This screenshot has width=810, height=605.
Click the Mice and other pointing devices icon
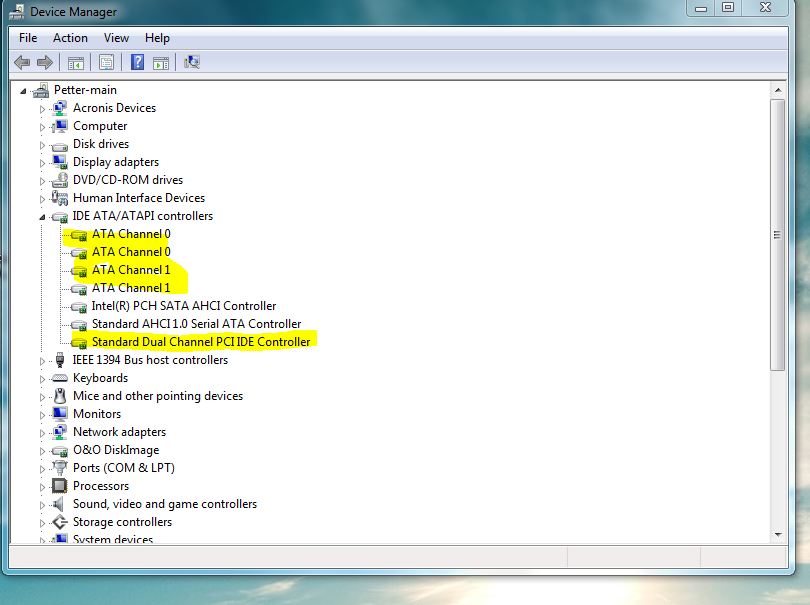pyautogui.click(x=60, y=396)
